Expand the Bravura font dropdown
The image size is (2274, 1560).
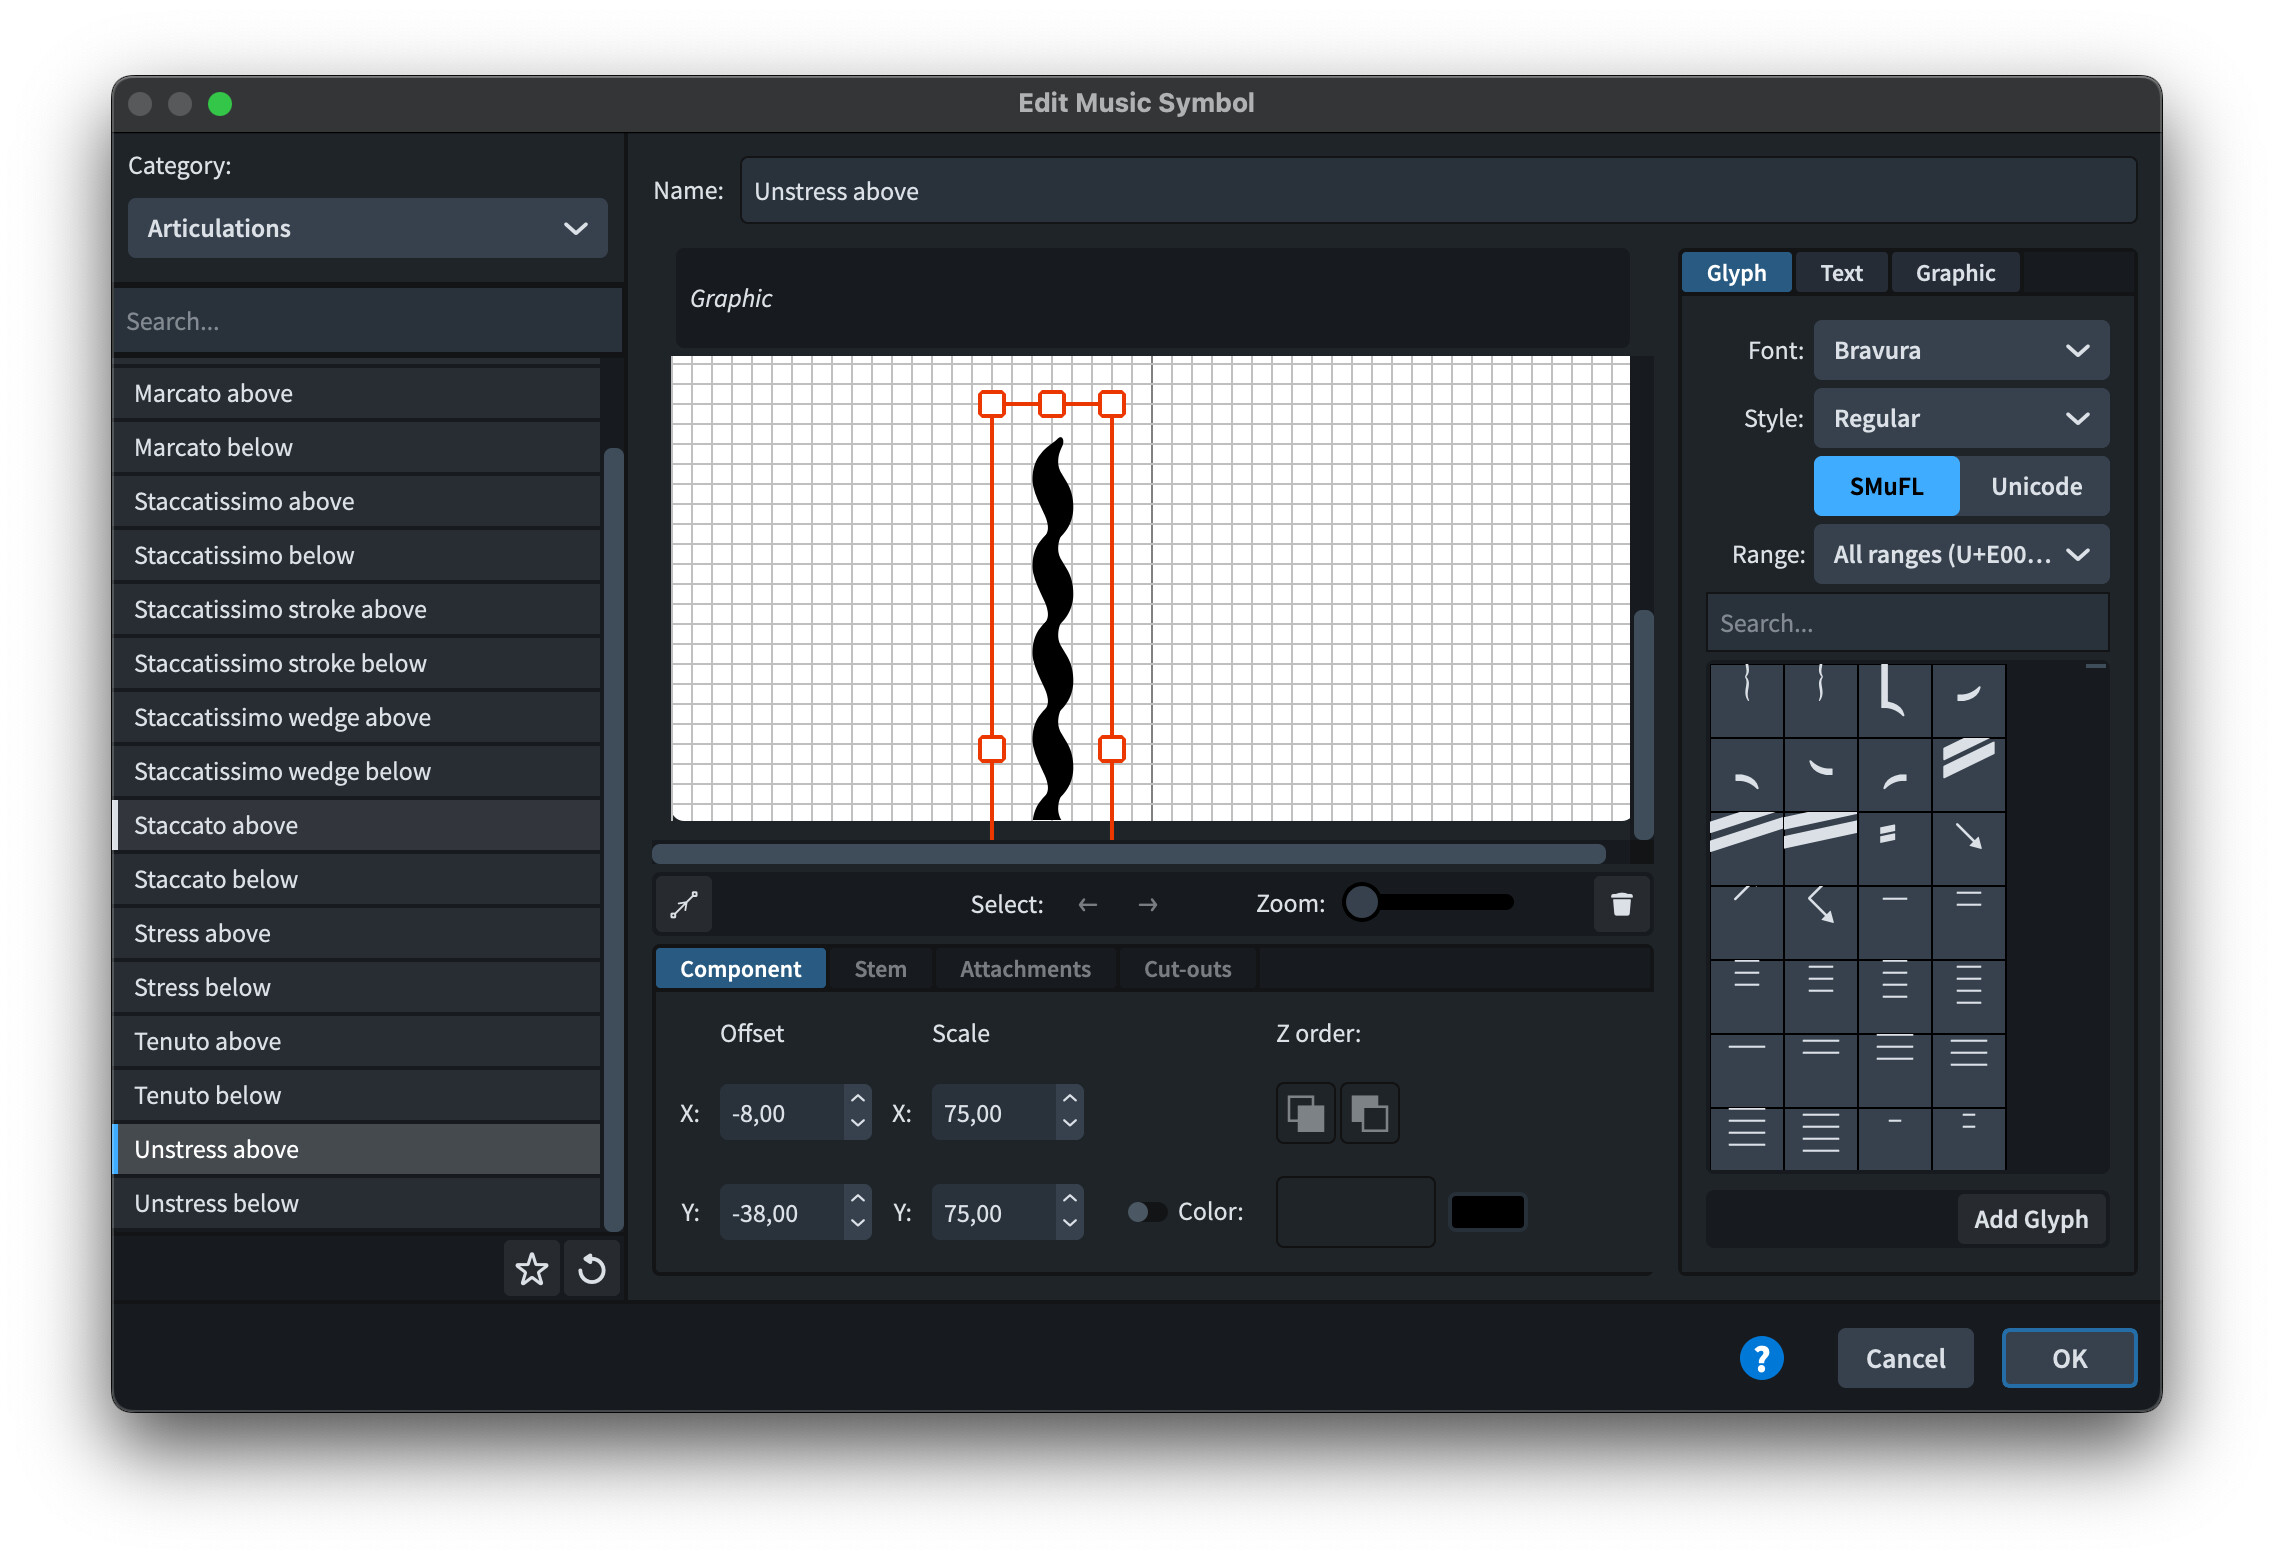pos(1960,351)
